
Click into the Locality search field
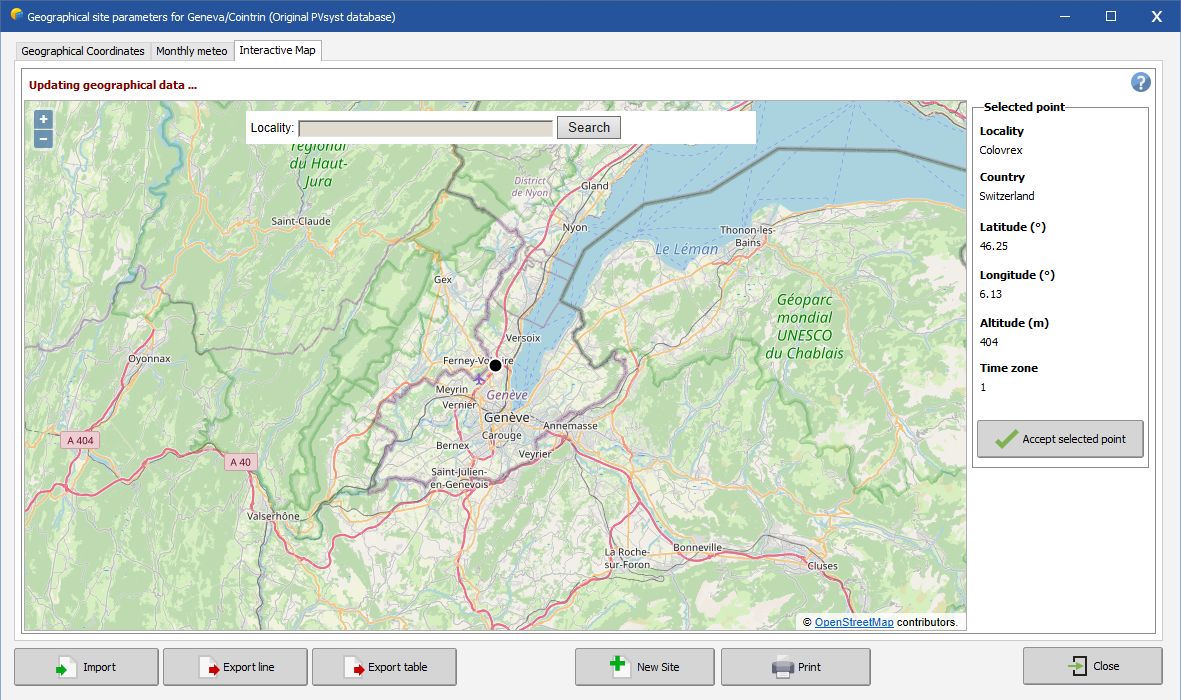425,128
